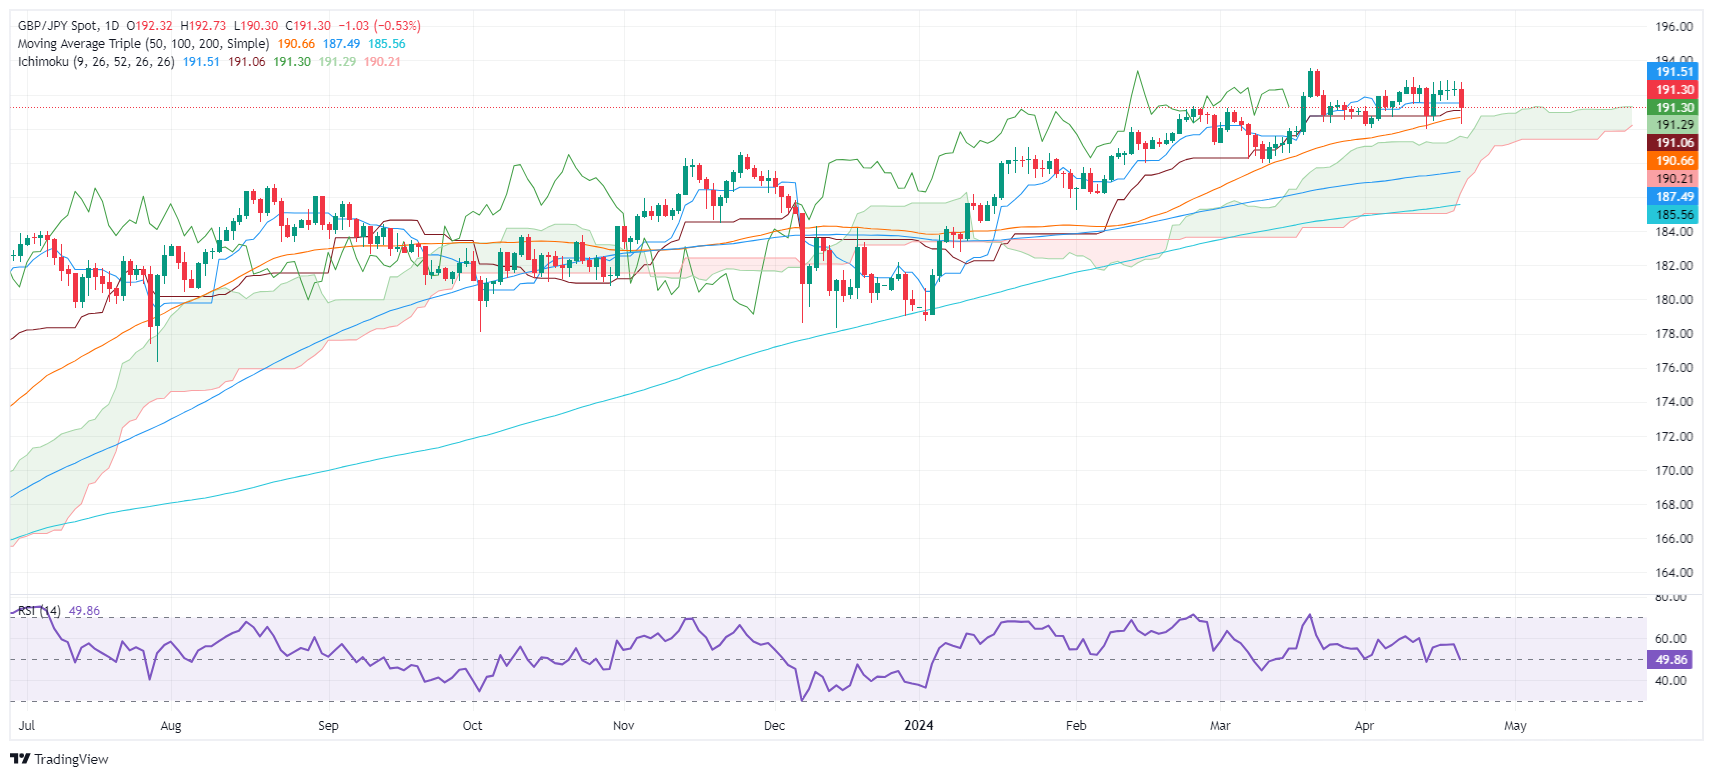Image resolution: width=1713 pixels, height=777 pixels.
Task: Select the Nov label on time axis
Action: (x=623, y=726)
